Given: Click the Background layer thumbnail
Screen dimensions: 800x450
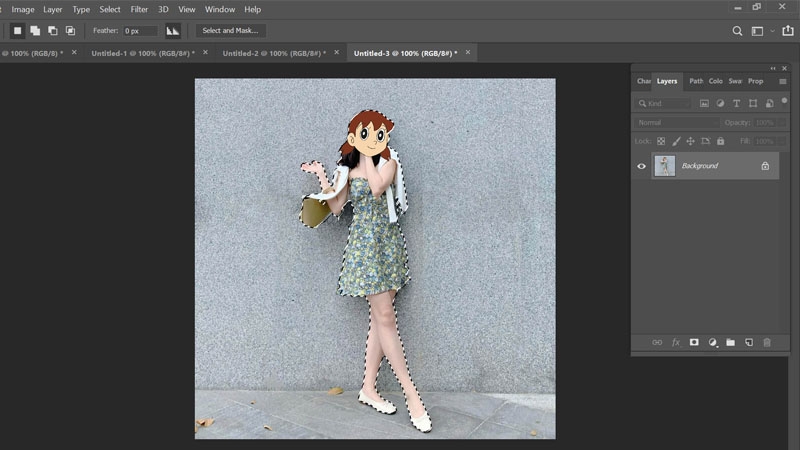Looking at the screenshot, I should [x=664, y=166].
